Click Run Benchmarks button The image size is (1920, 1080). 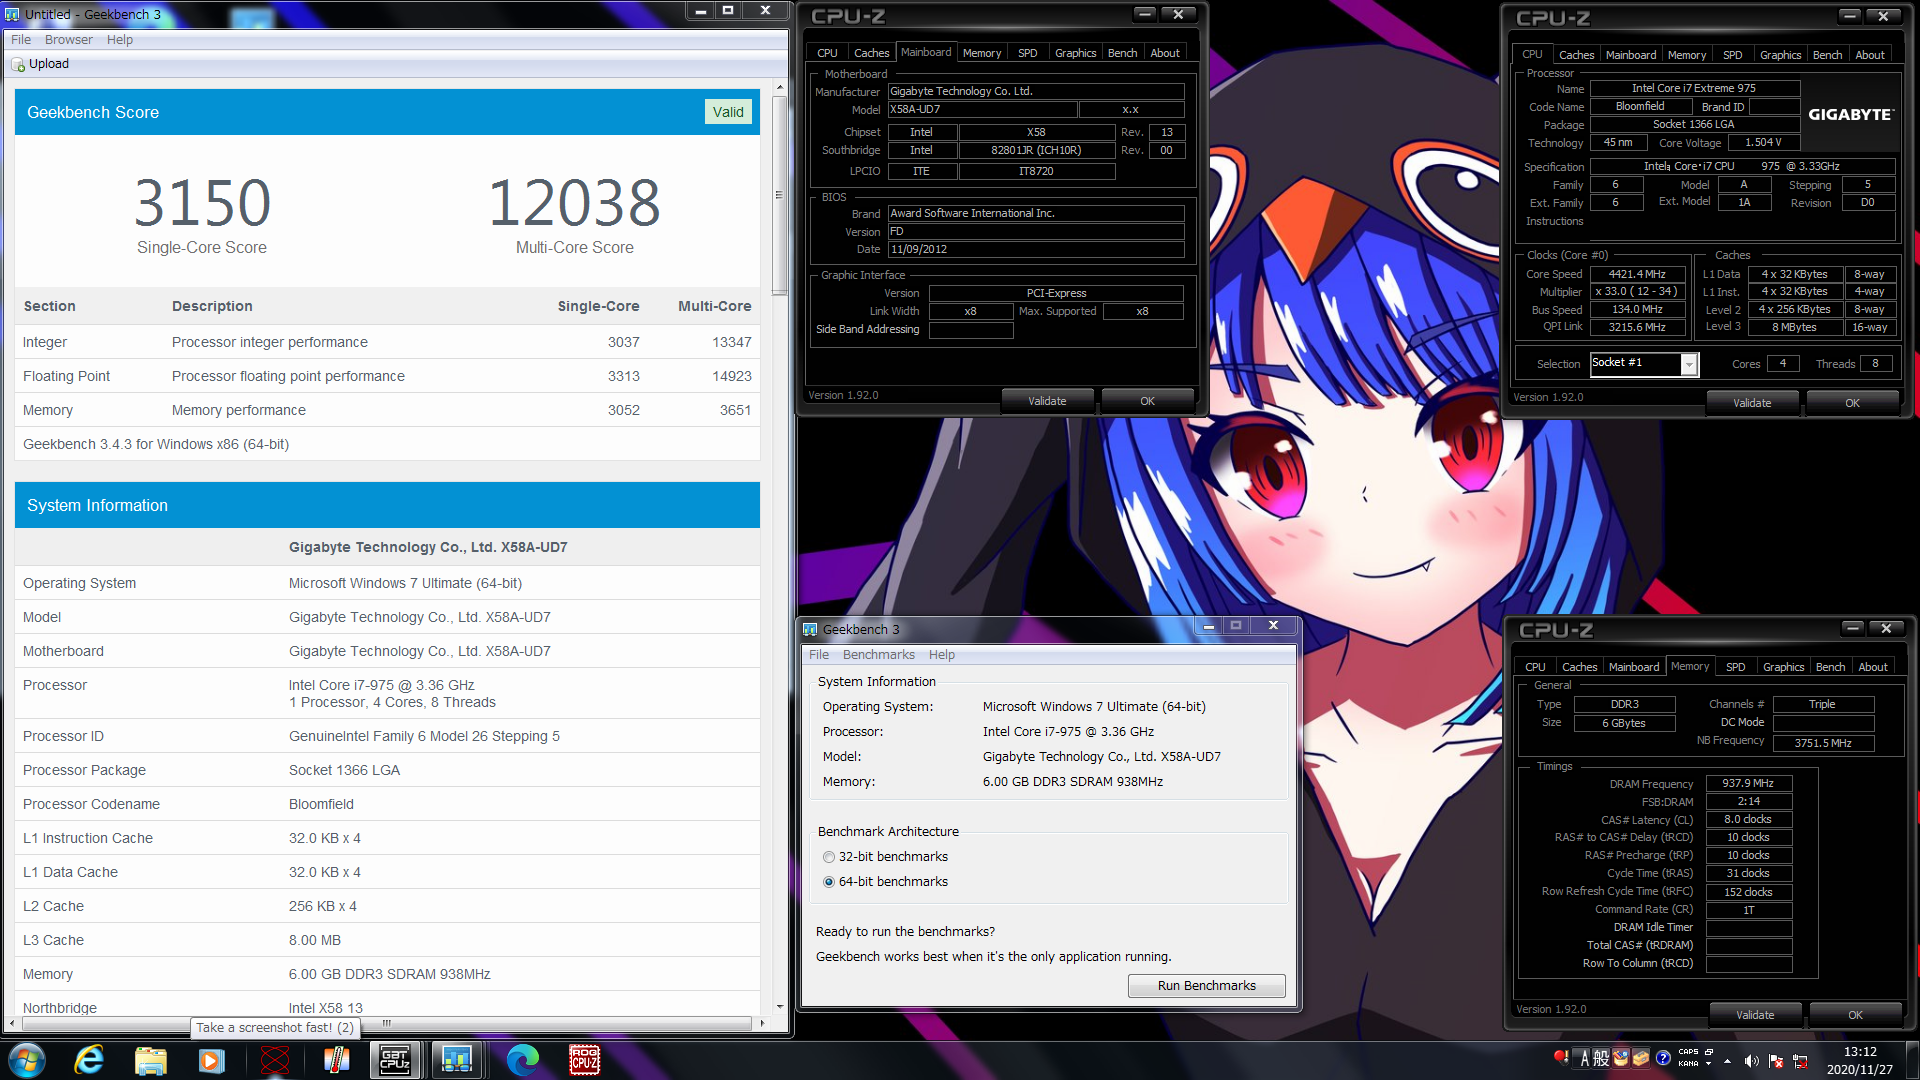point(1206,986)
